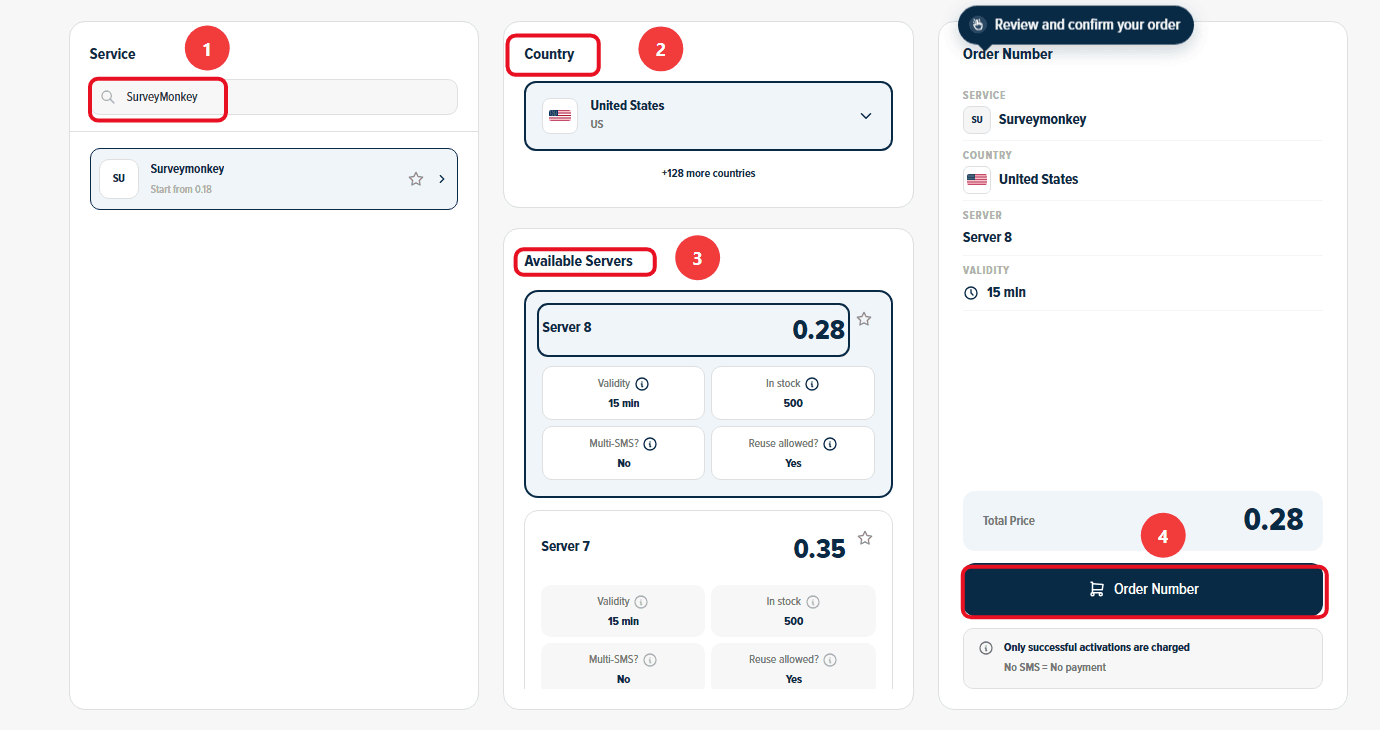Click cart icon on Order Number button

[1097, 589]
